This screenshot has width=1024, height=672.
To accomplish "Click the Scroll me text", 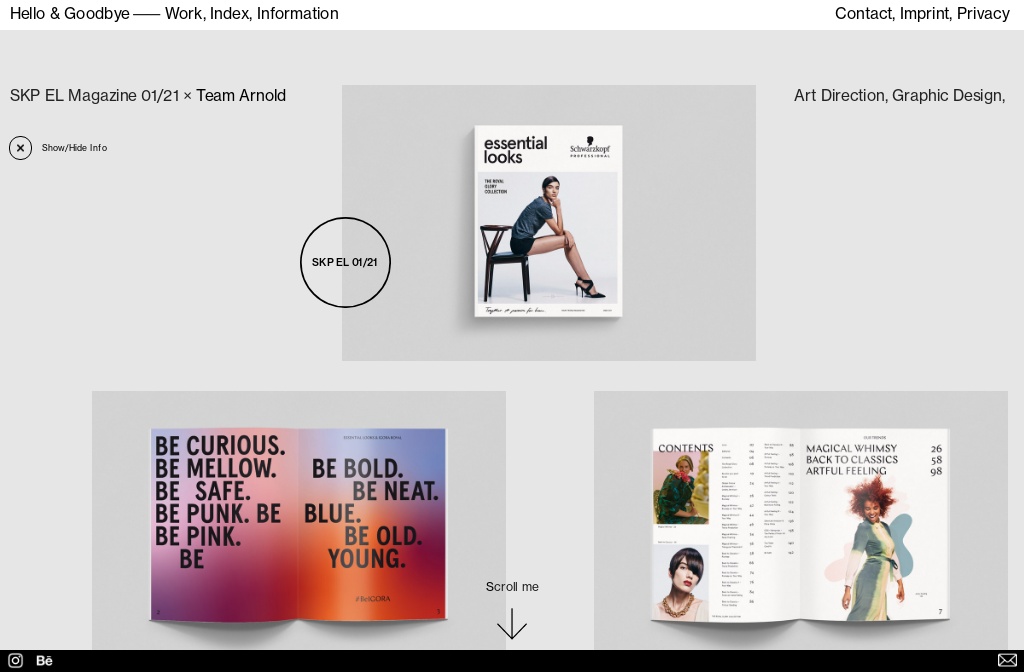I will pyautogui.click(x=512, y=587).
